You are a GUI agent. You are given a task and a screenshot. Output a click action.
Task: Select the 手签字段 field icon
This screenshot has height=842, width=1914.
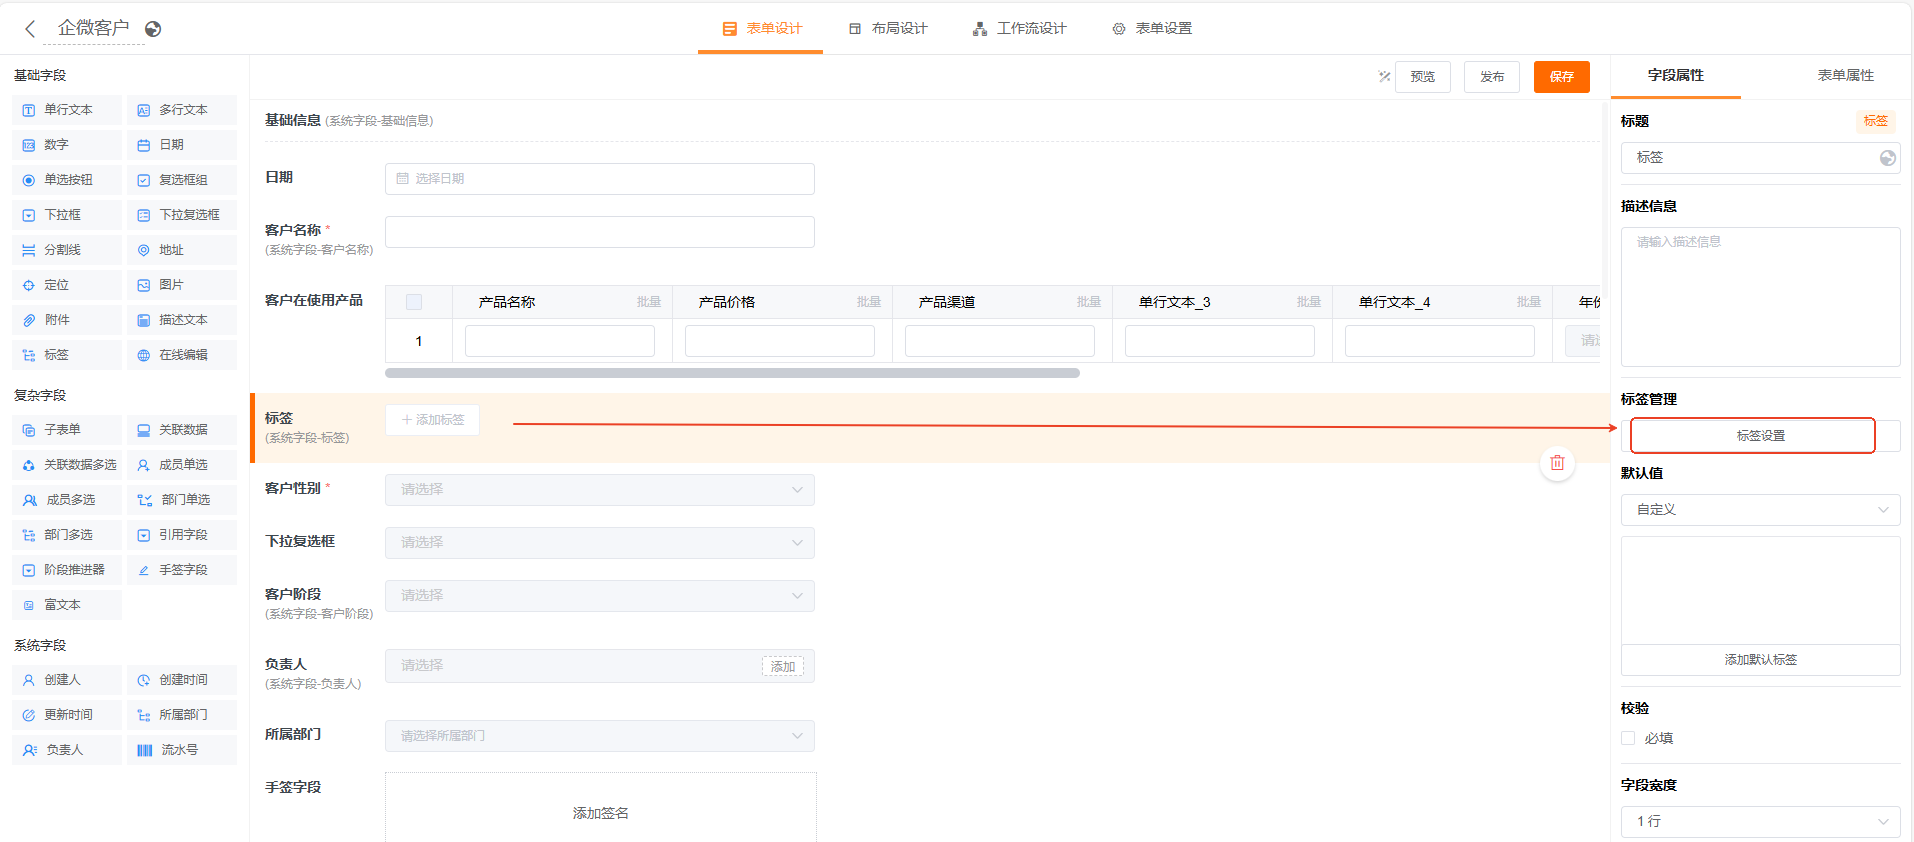tap(144, 570)
